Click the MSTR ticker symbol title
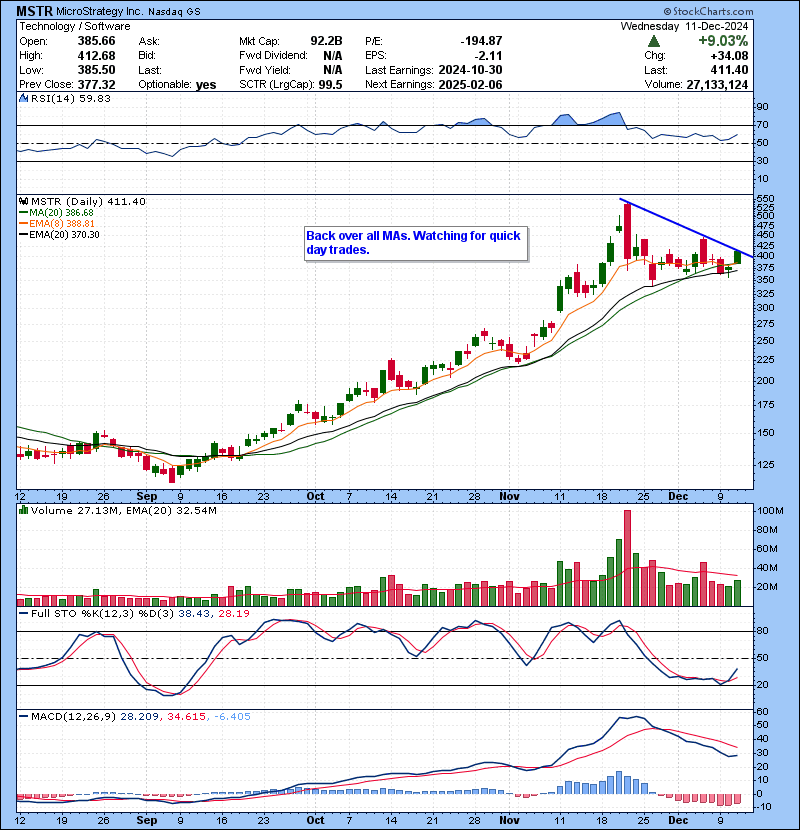This screenshot has height=830, width=800. point(34,11)
